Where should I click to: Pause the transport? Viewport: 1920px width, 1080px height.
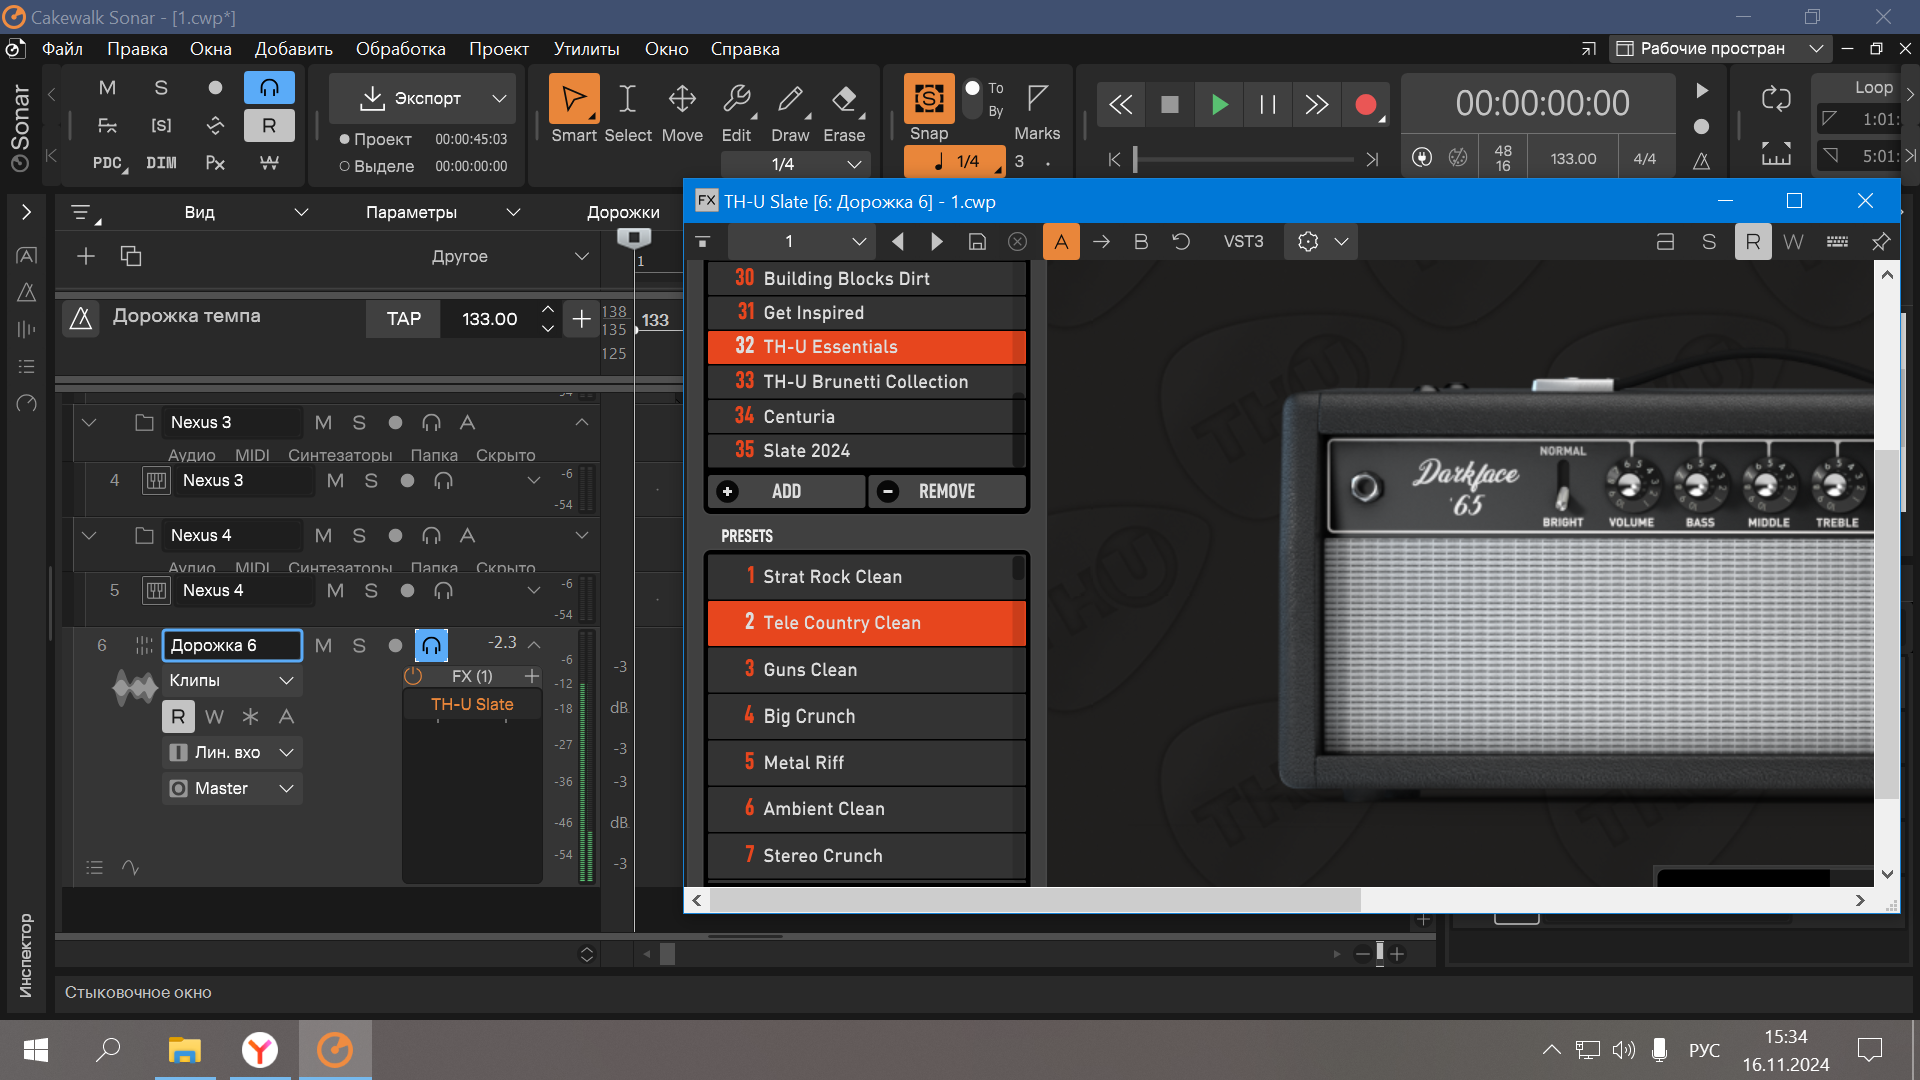pos(1267,104)
